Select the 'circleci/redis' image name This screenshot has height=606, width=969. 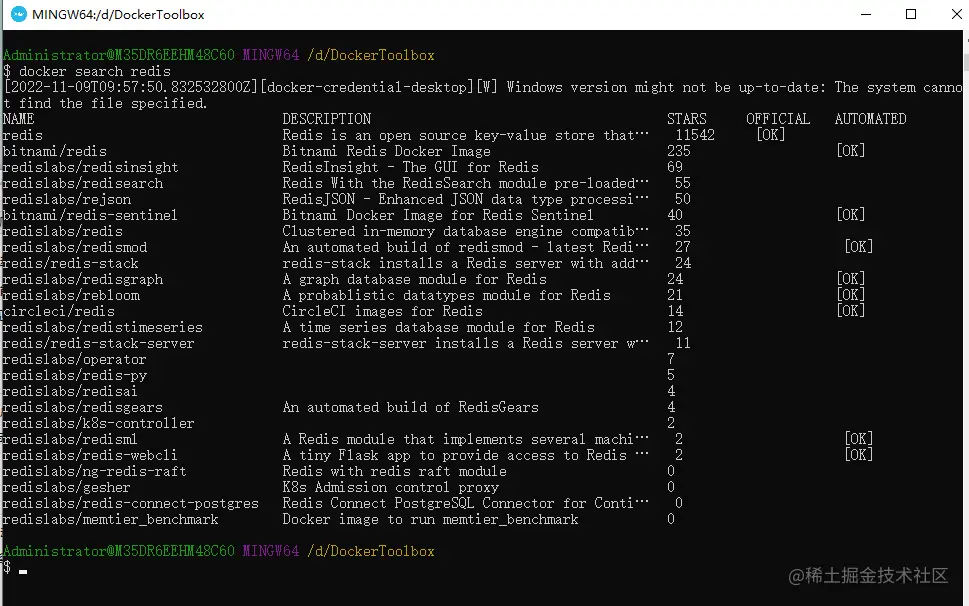[59, 311]
